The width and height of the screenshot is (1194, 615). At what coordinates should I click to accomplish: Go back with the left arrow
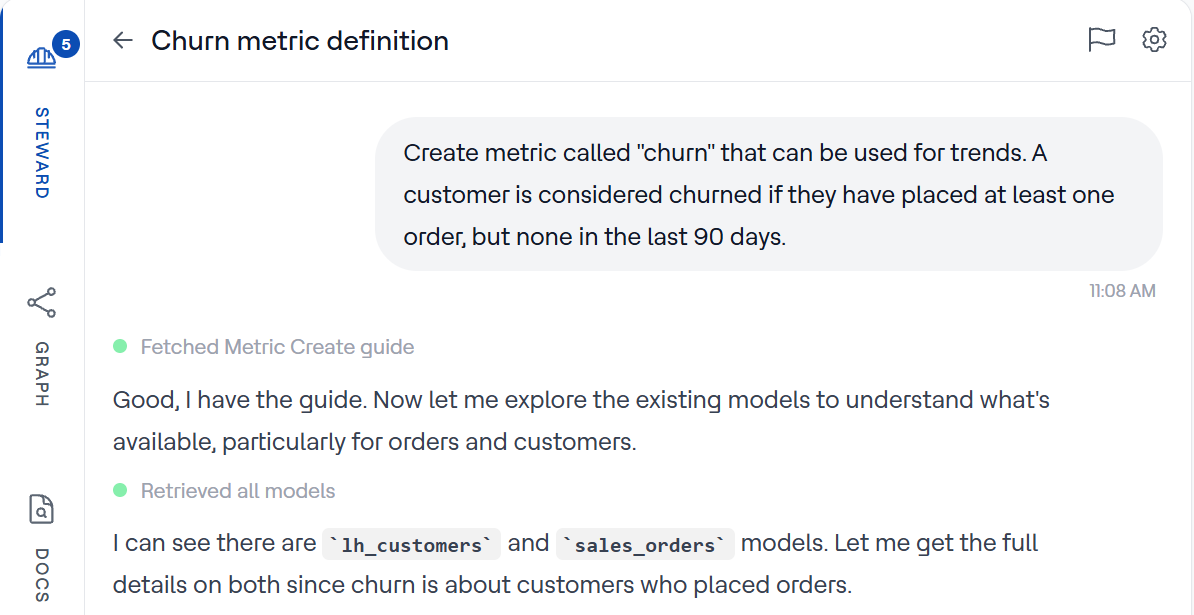[123, 40]
